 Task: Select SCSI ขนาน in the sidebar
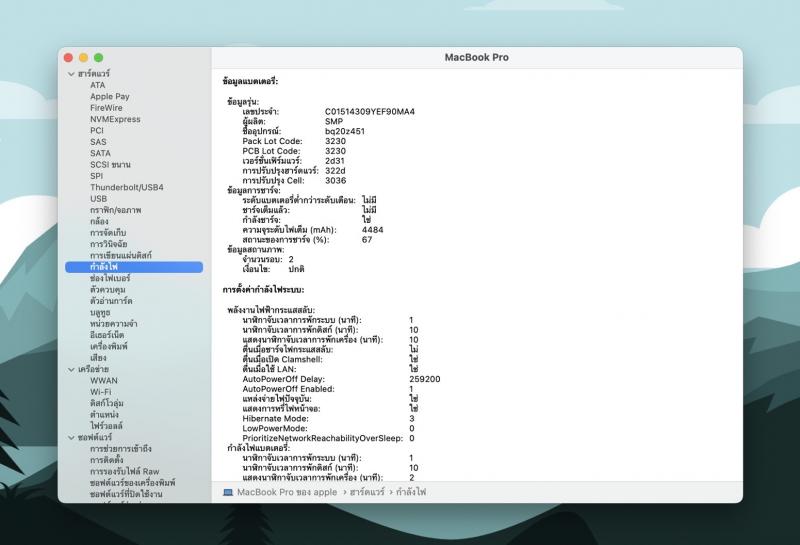(x=110, y=164)
